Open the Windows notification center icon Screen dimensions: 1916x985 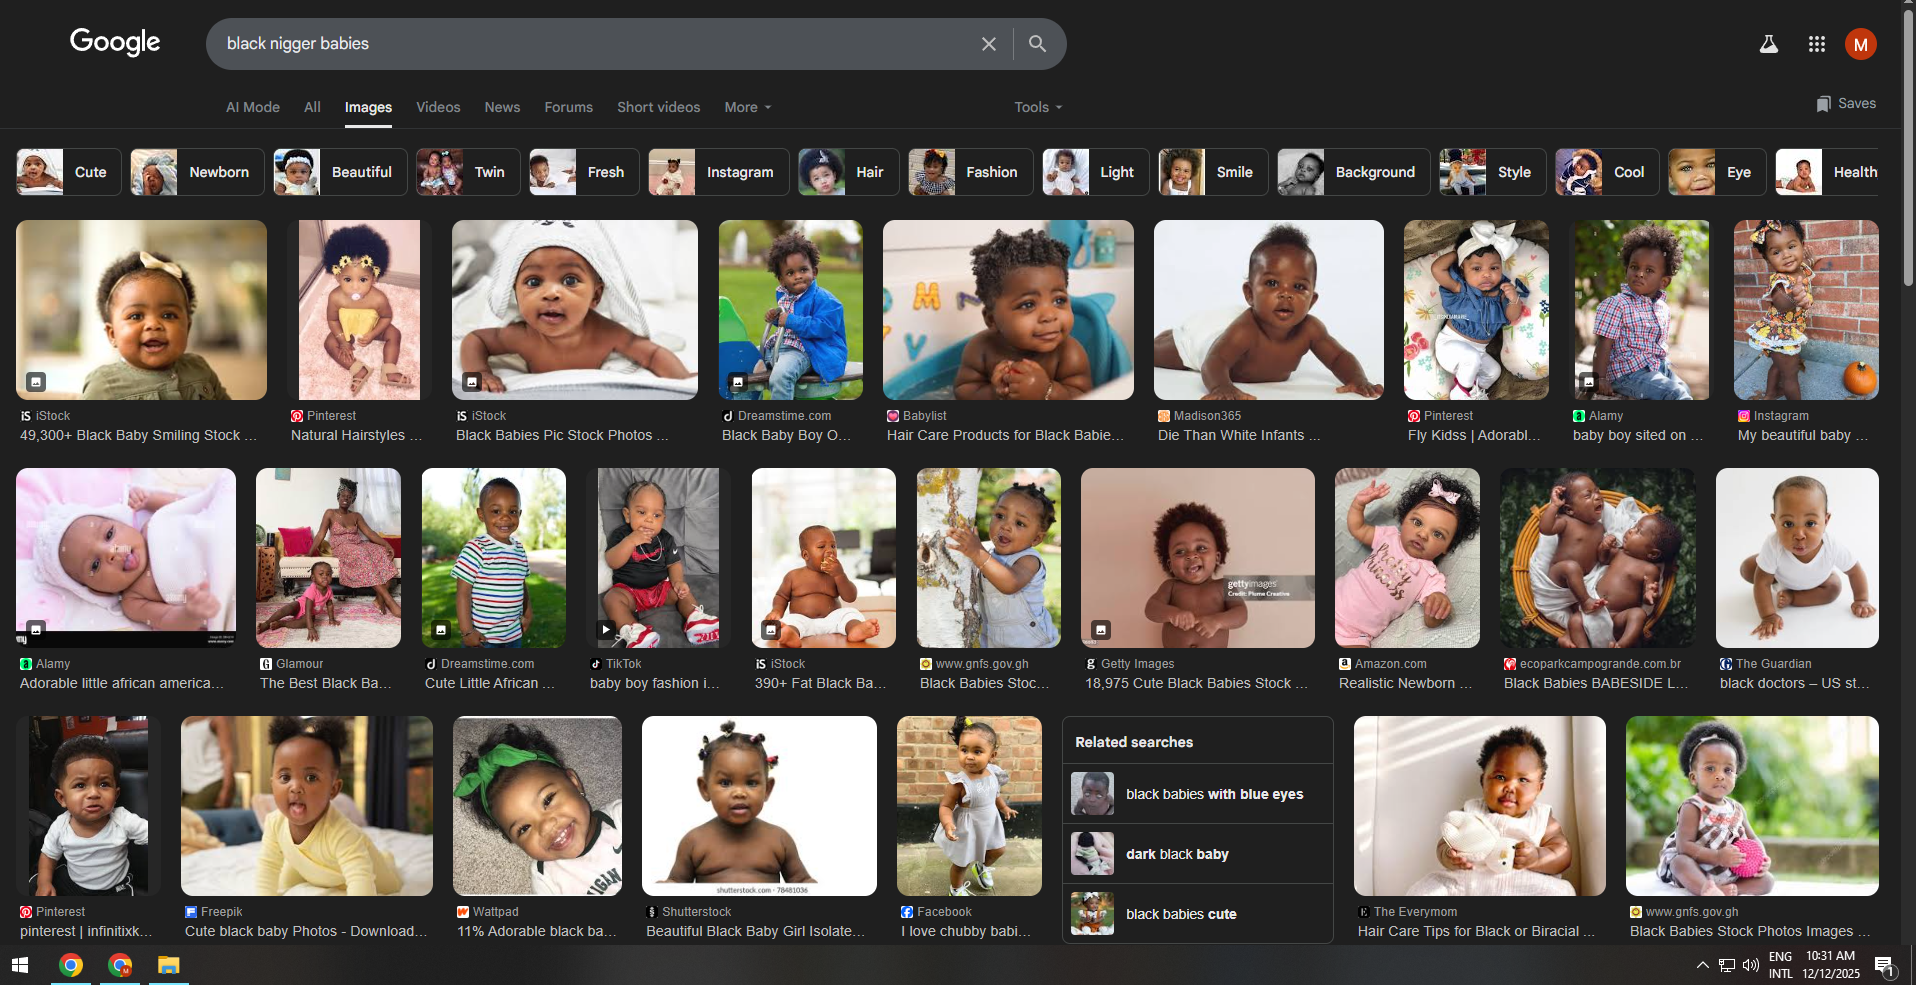1884,966
